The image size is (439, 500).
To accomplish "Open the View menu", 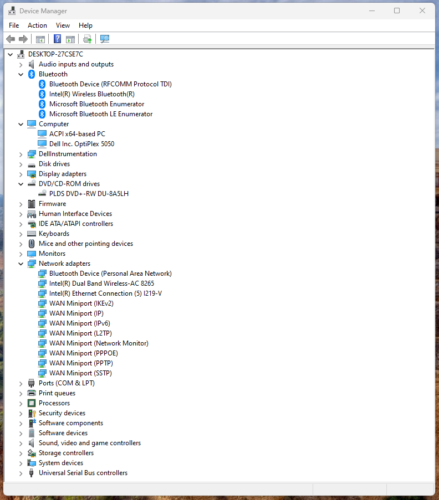I will coord(63,25).
